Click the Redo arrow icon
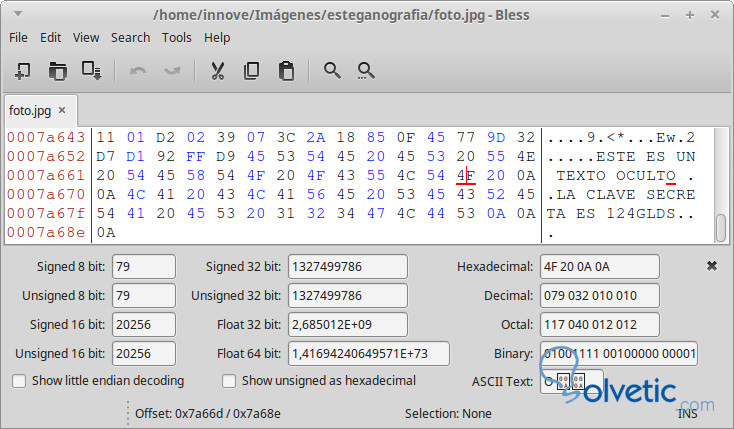 (172, 71)
